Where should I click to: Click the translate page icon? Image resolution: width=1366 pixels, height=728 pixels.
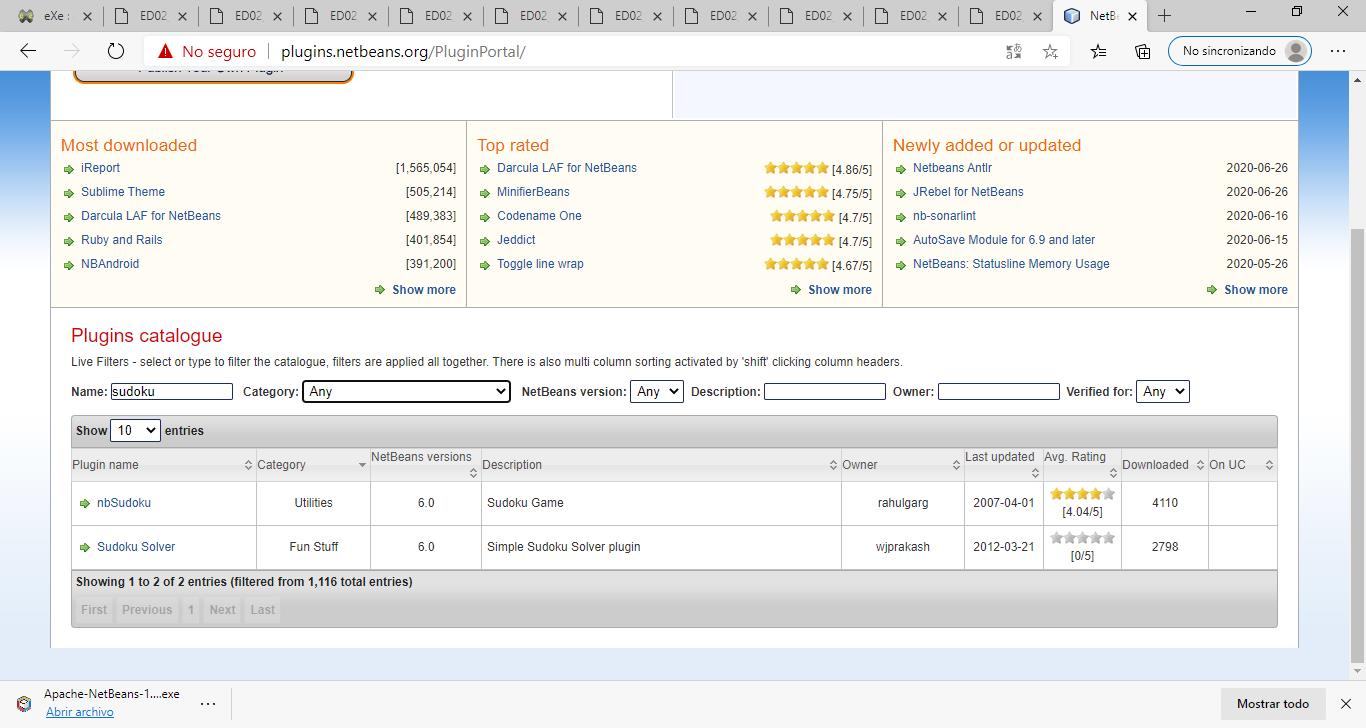tap(1013, 51)
